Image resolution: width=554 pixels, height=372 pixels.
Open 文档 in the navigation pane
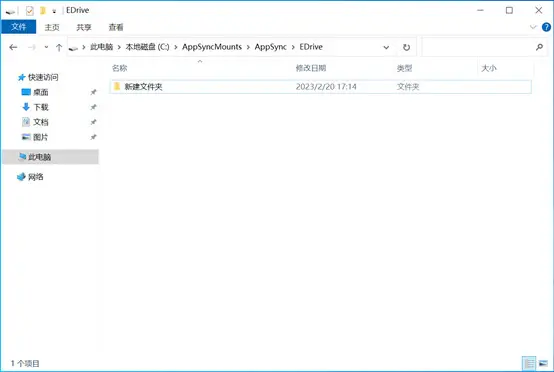click(41, 122)
